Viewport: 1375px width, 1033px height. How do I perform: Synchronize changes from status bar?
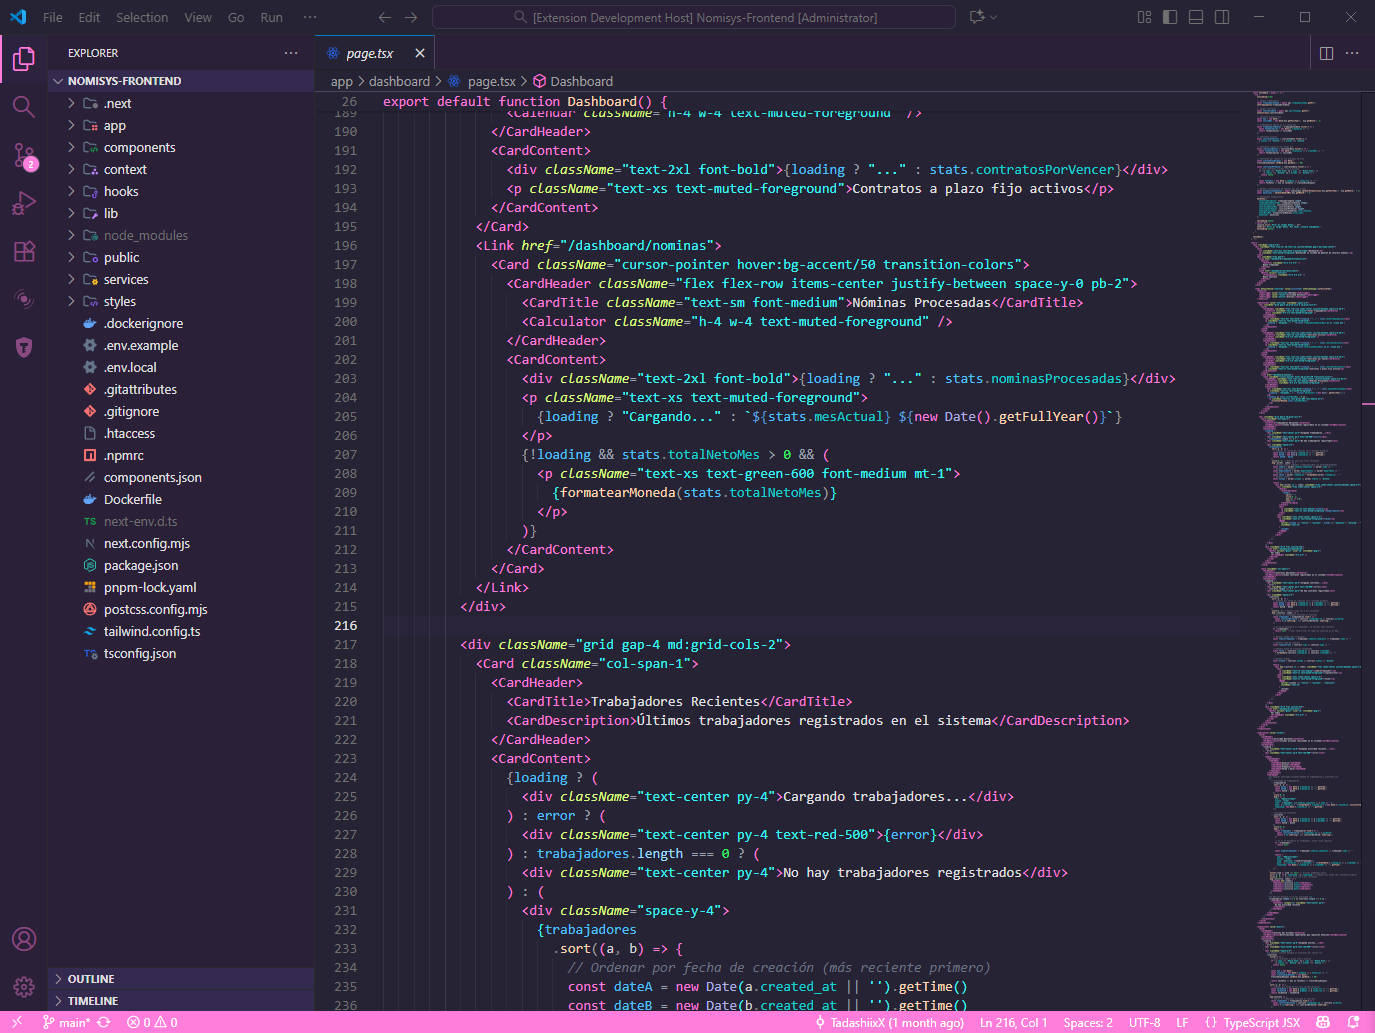(x=104, y=1023)
